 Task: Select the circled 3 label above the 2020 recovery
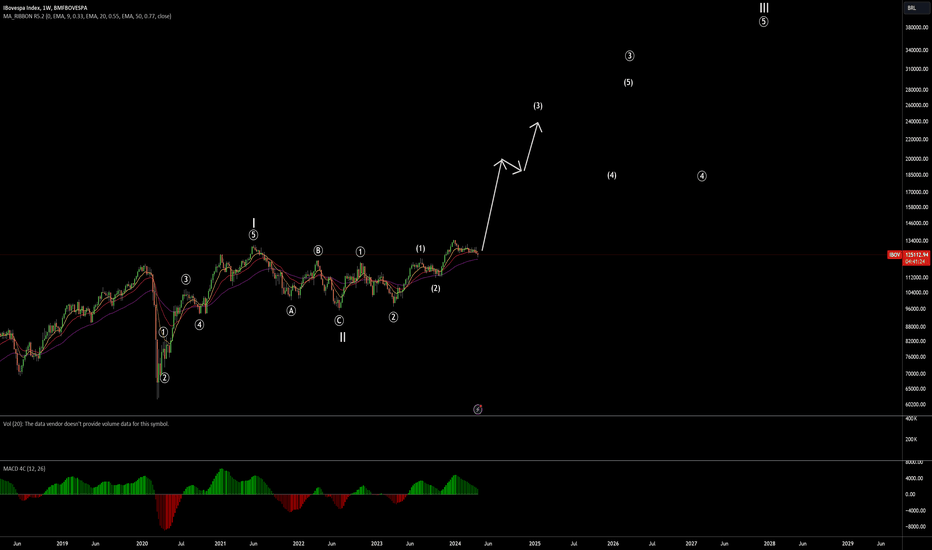(x=186, y=279)
